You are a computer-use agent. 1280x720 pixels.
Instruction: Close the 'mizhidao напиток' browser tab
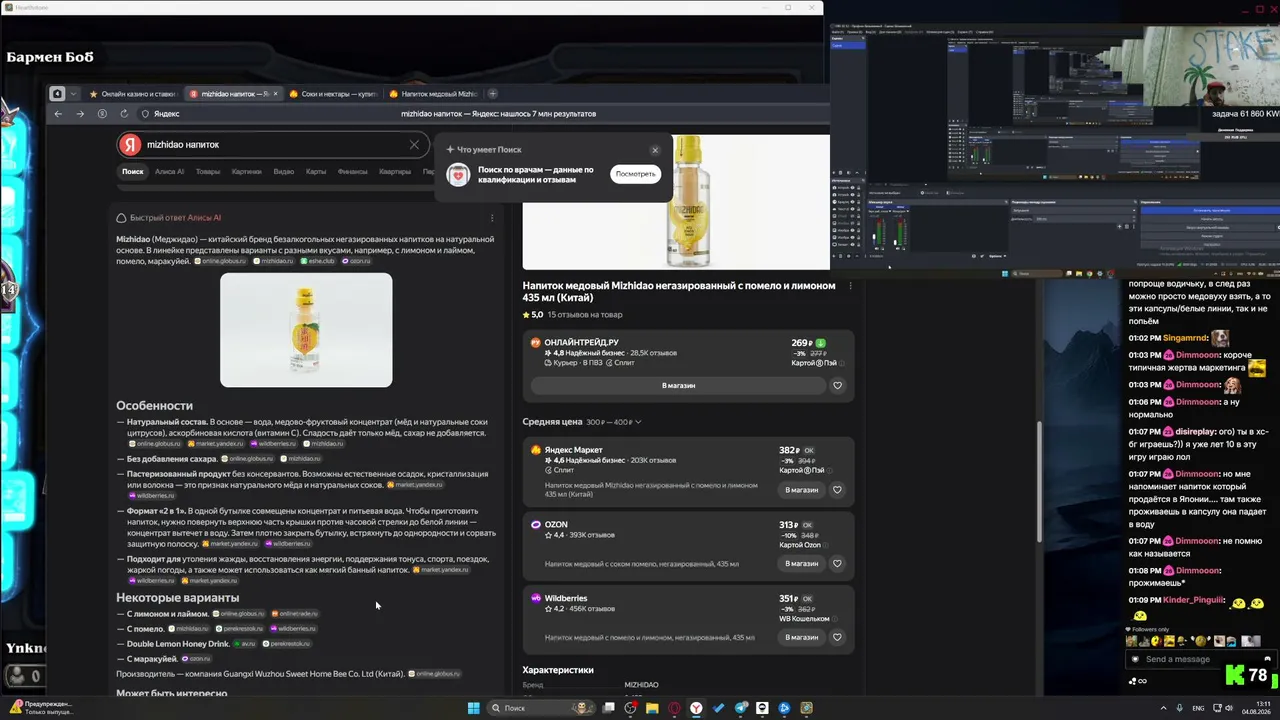click(275, 94)
